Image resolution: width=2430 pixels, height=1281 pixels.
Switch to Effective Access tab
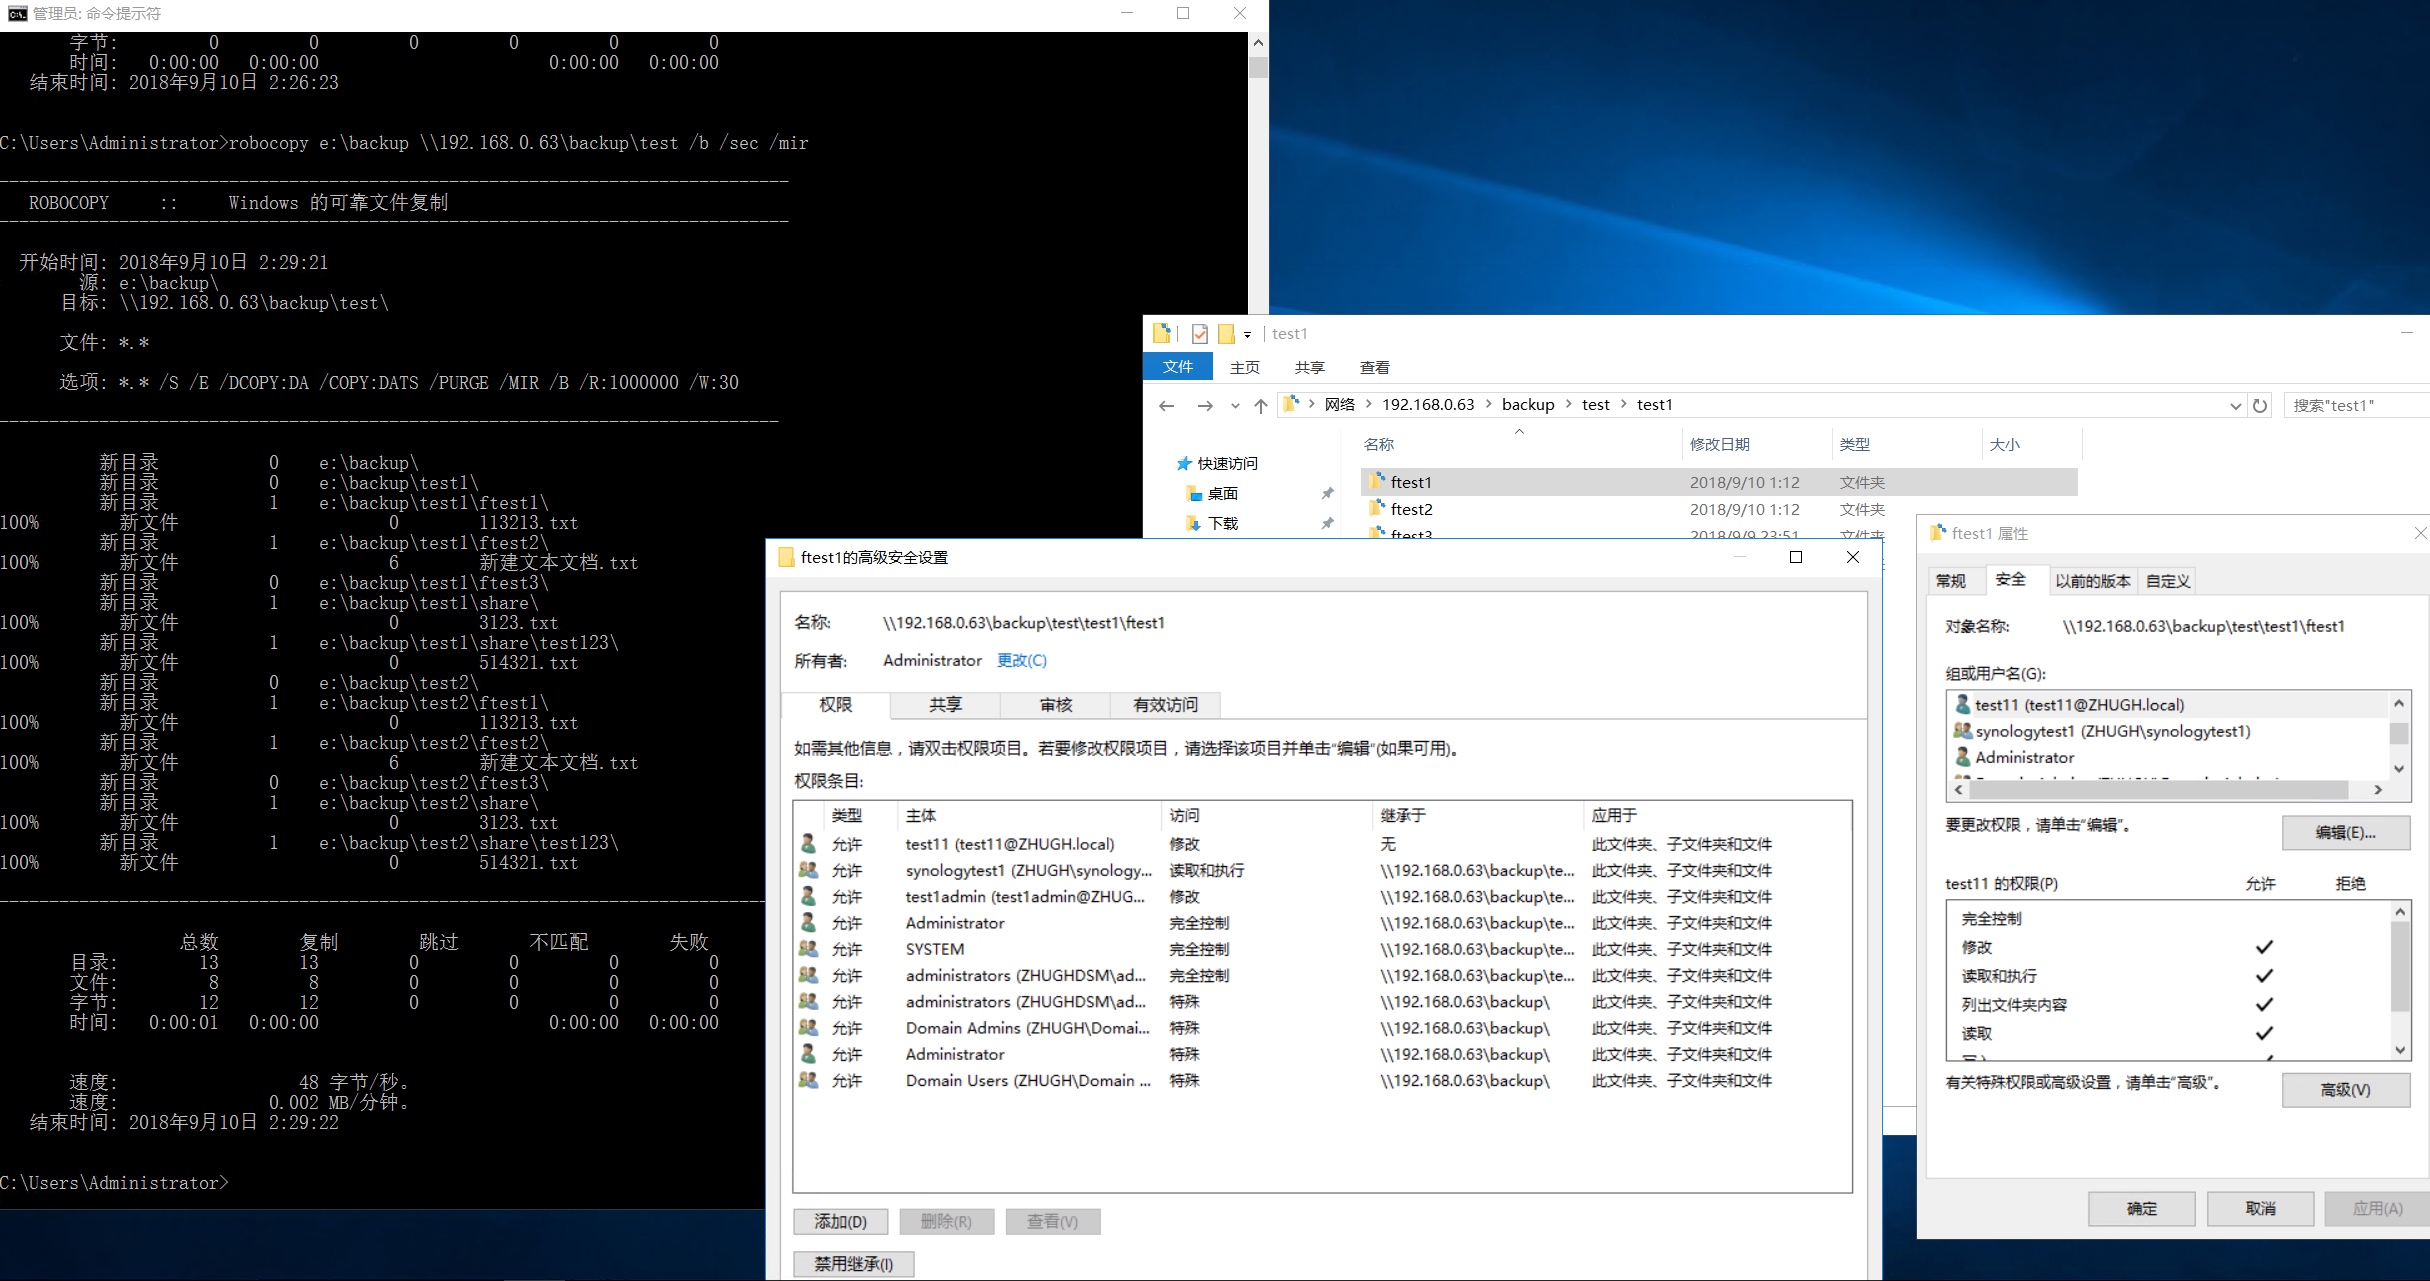coord(1166,705)
